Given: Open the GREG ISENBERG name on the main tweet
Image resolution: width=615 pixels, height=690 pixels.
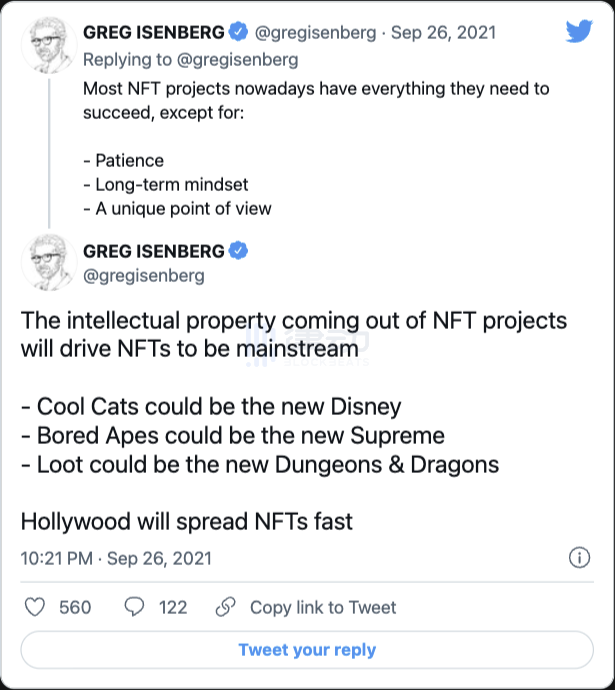Looking at the screenshot, I should point(155,250).
